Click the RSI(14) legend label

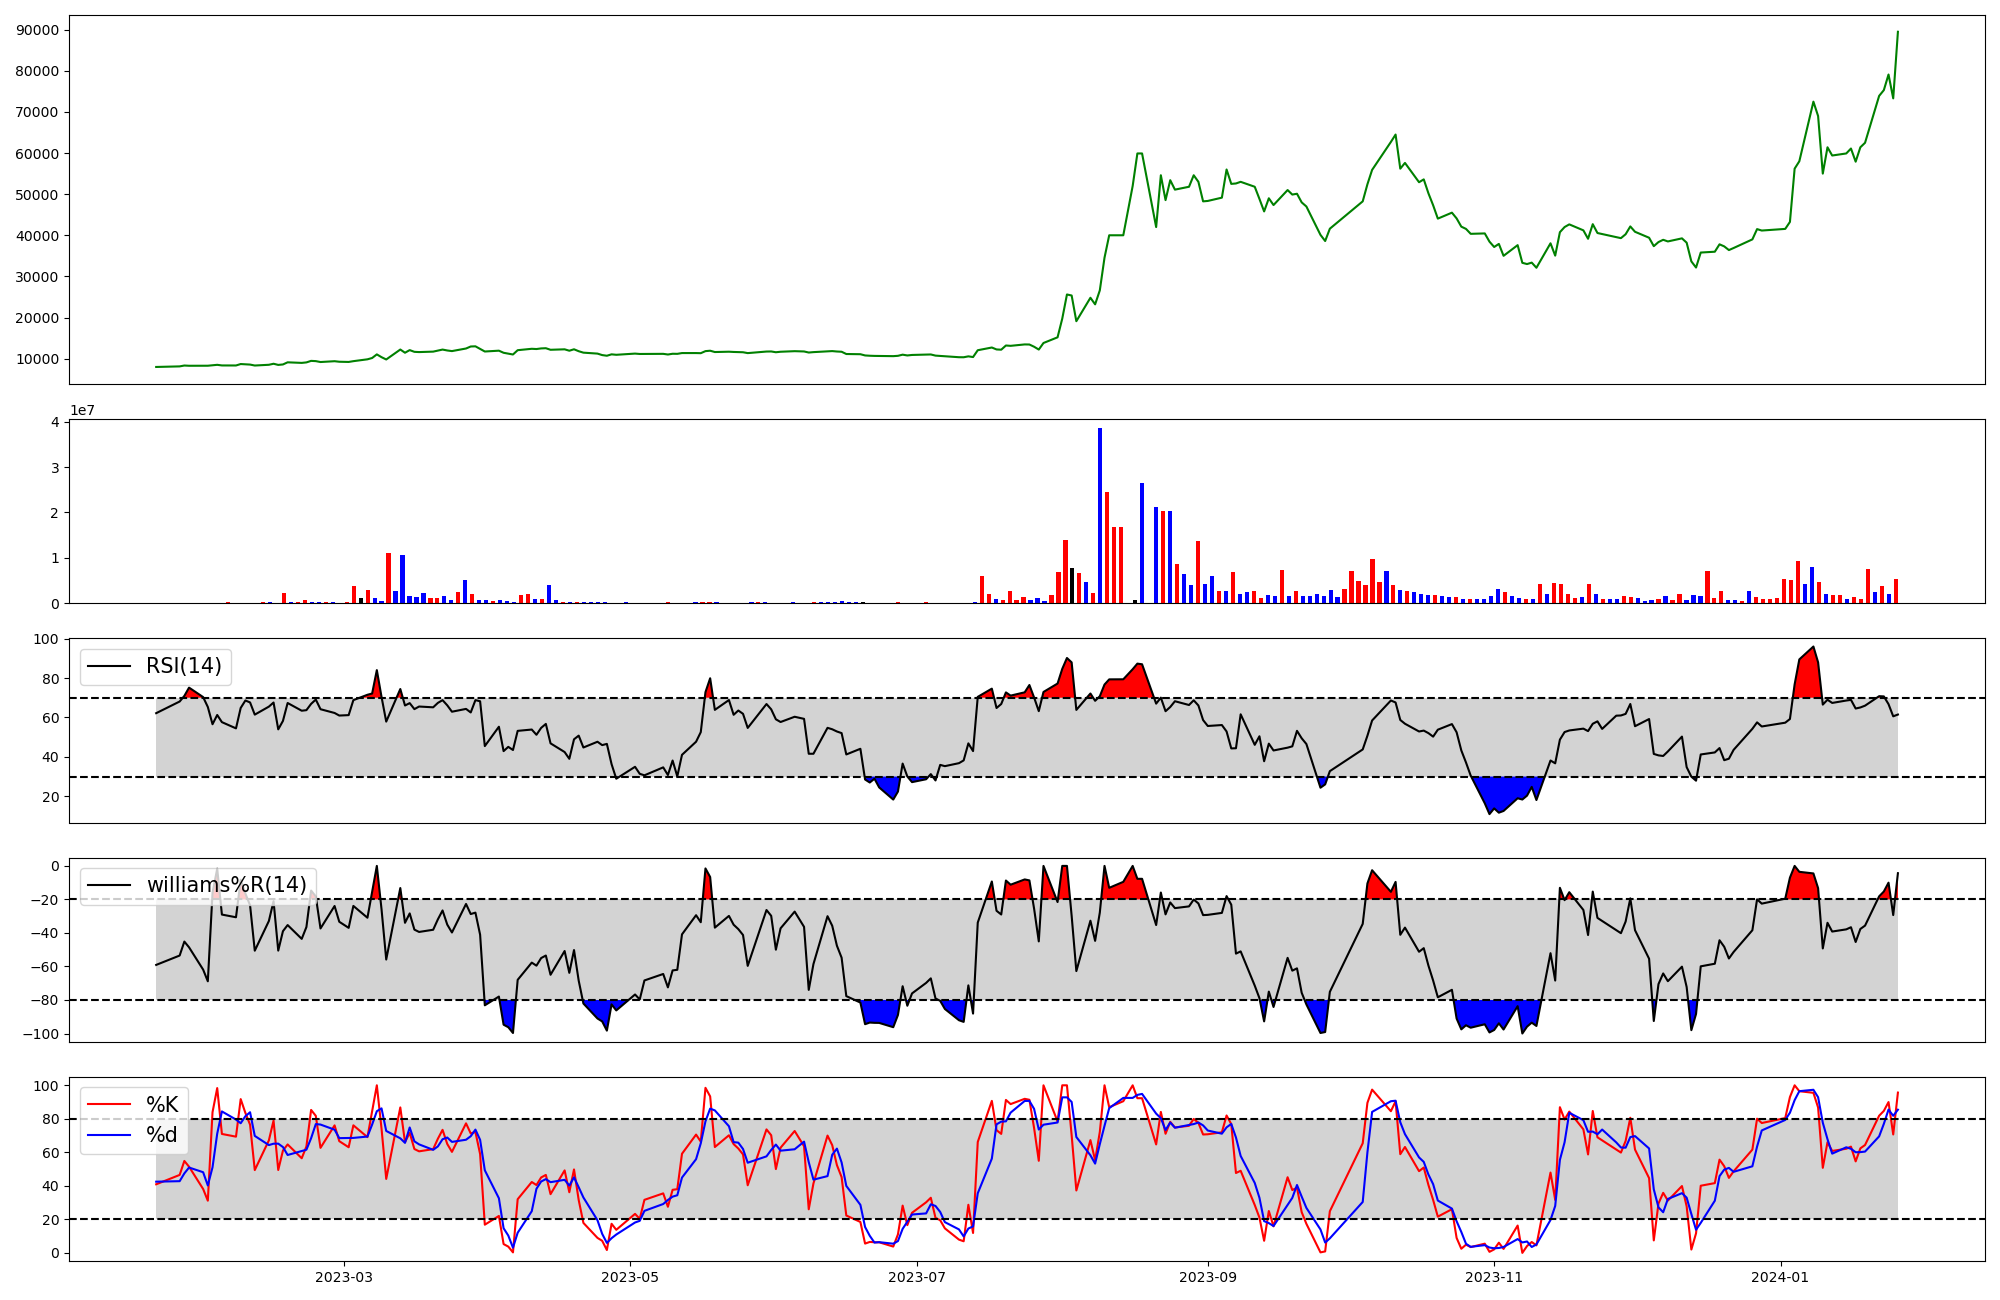184,666
